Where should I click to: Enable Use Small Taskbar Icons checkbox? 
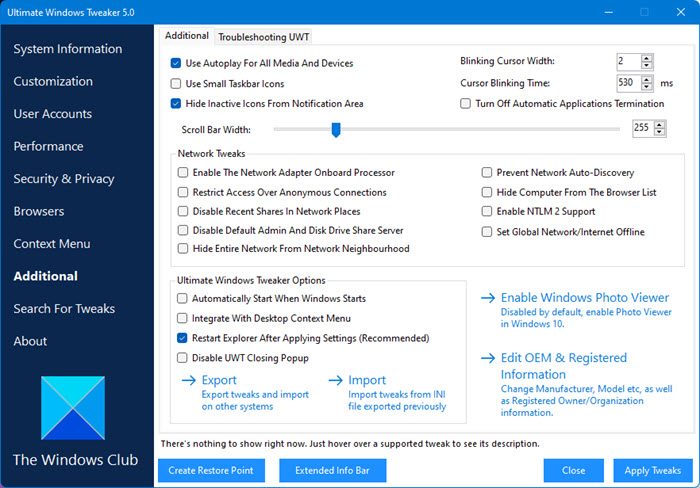[x=176, y=83]
